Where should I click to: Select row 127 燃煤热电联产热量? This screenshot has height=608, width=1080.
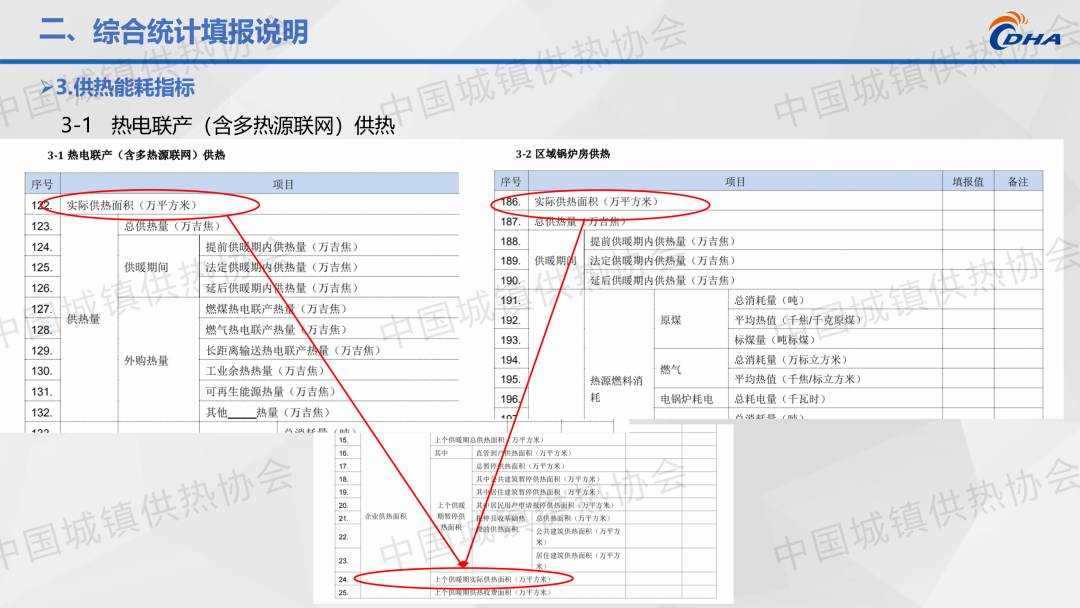click(275, 309)
